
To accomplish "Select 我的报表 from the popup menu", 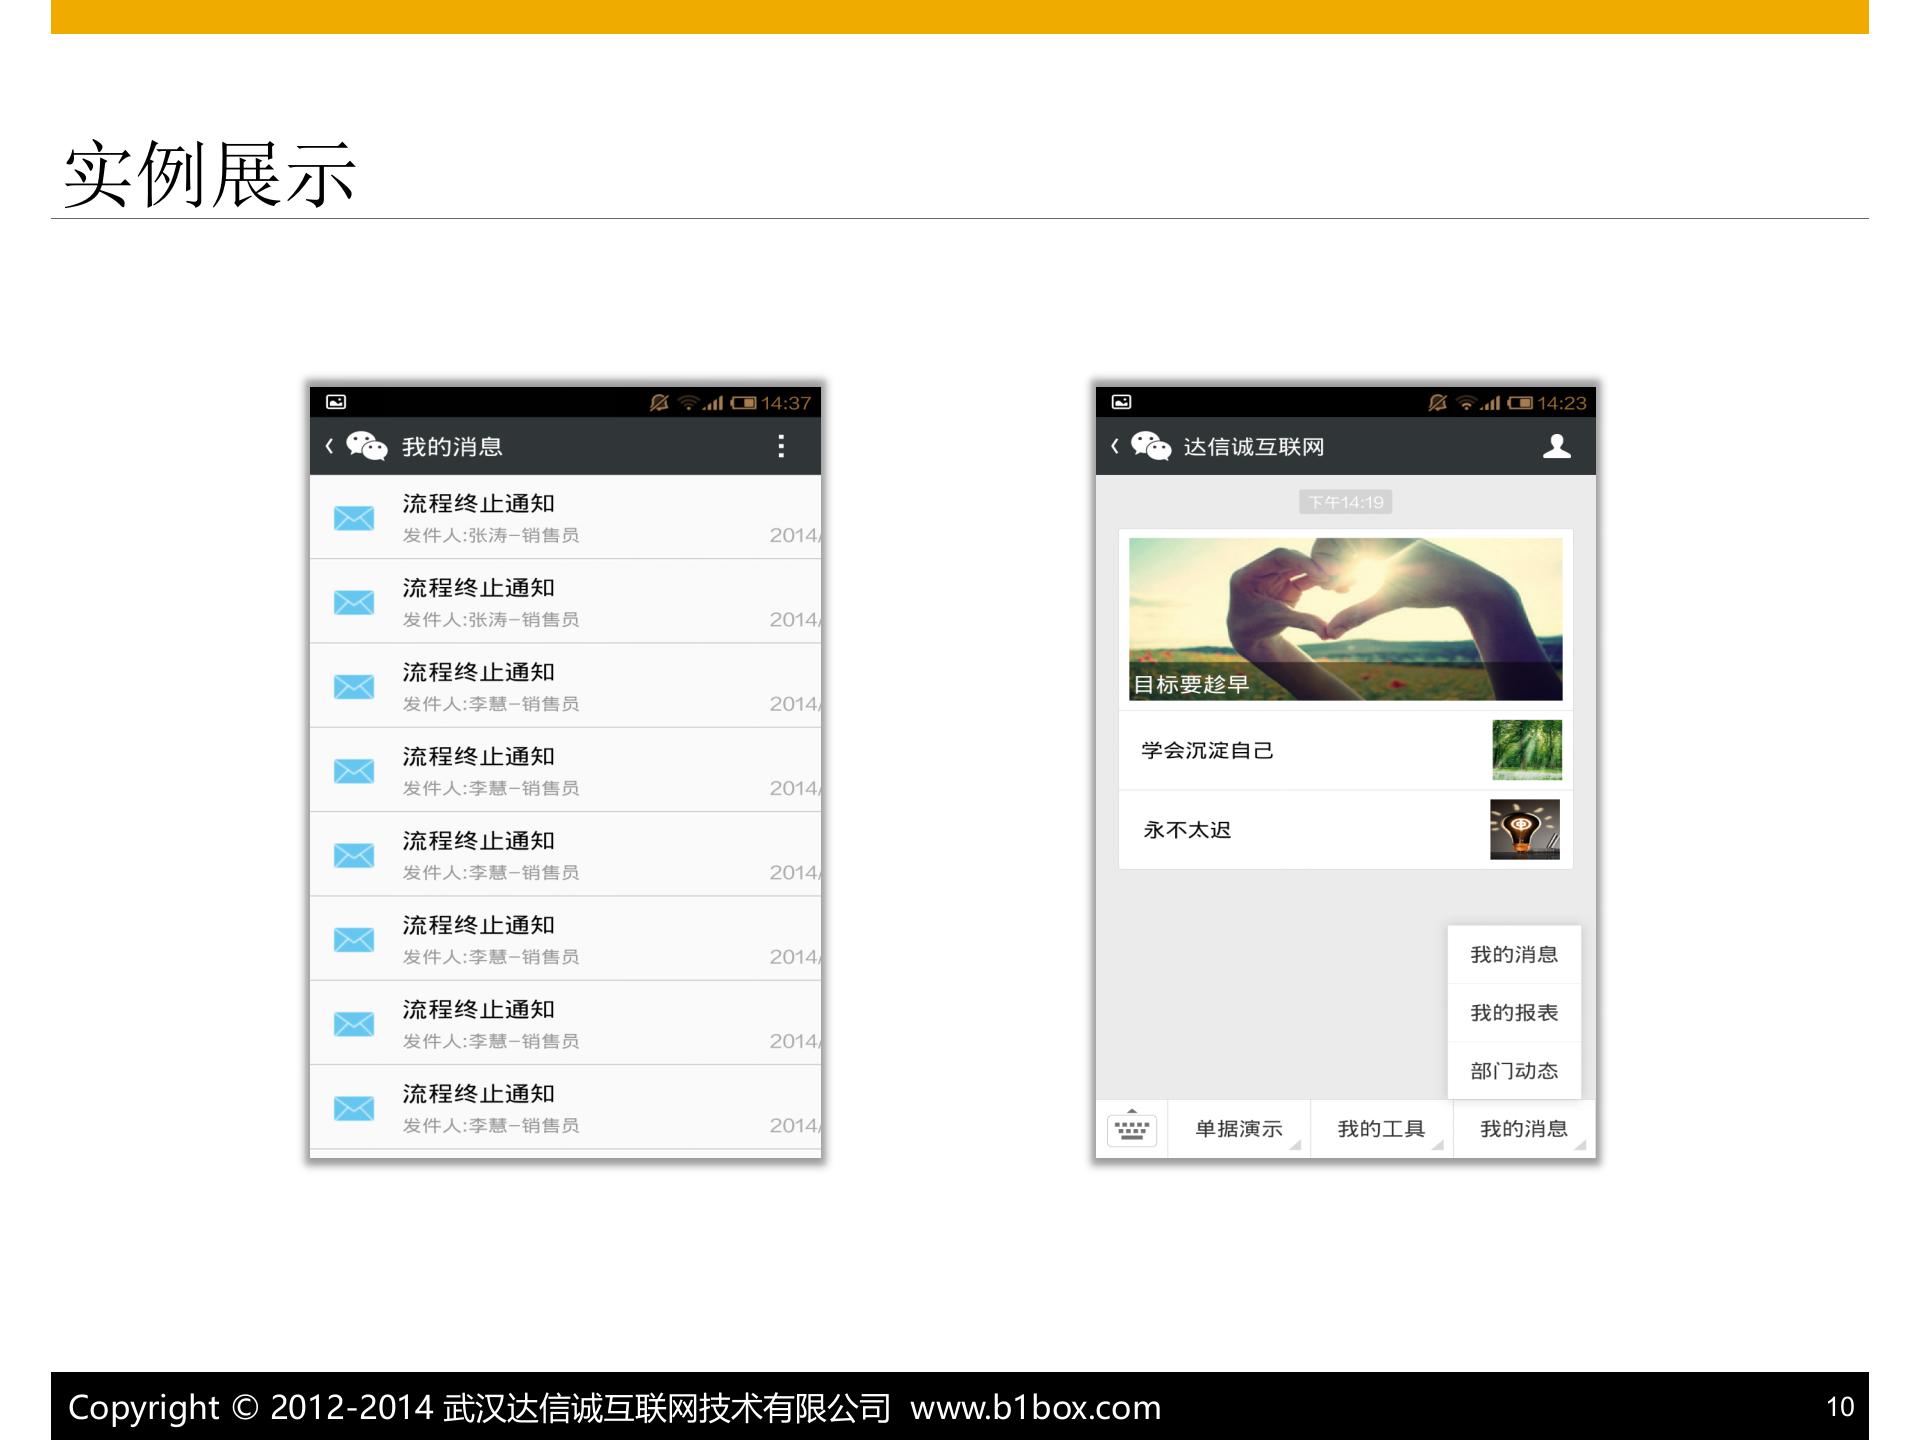I will coord(1513,1012).
